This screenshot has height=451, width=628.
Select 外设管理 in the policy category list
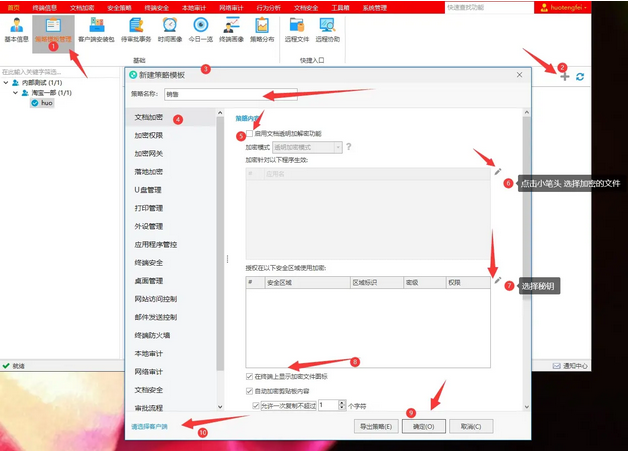[x=149, y=226]
